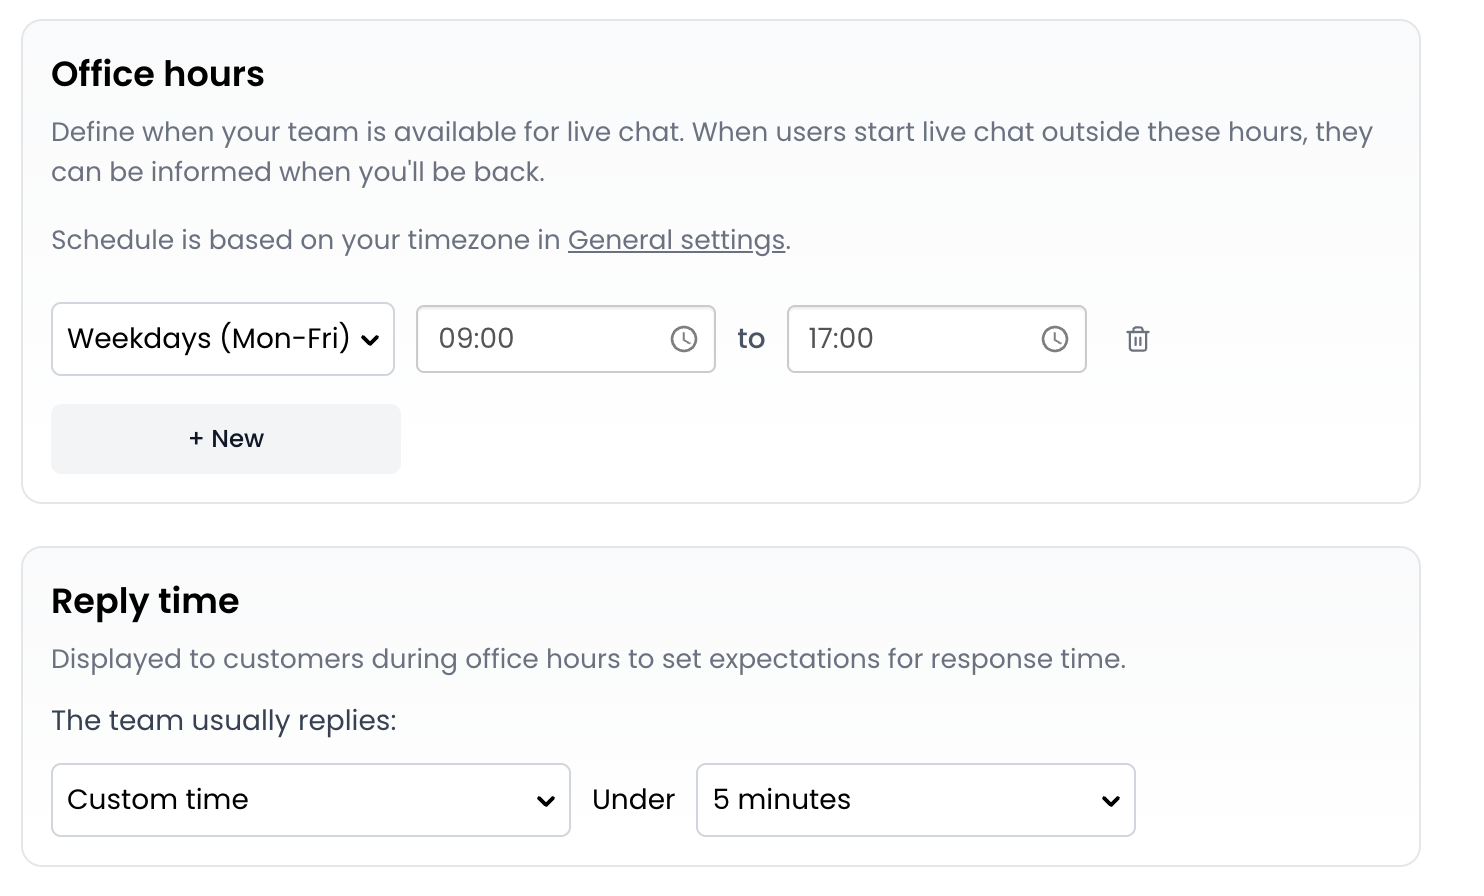This screenshot has height=896, width=1484.
Task: Click the "Under" label
Action: pyautogui.click(x=633, y=800)
